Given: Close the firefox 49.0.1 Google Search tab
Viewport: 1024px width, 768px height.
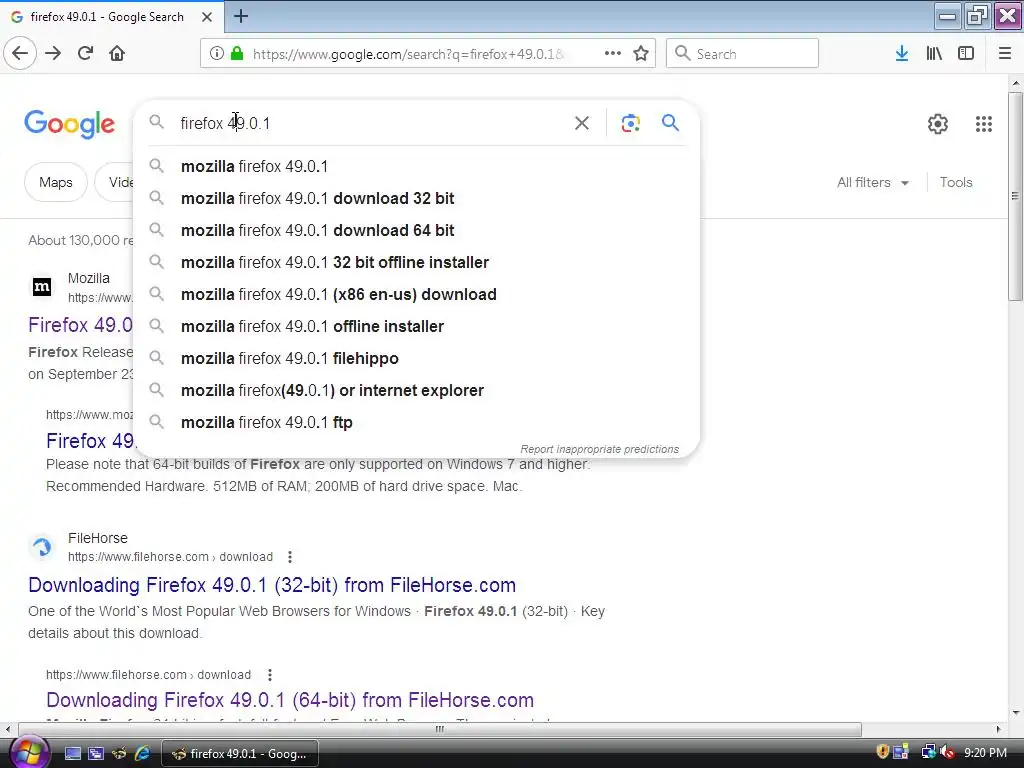Looking at the screenshot, I should tap(207, 17).
